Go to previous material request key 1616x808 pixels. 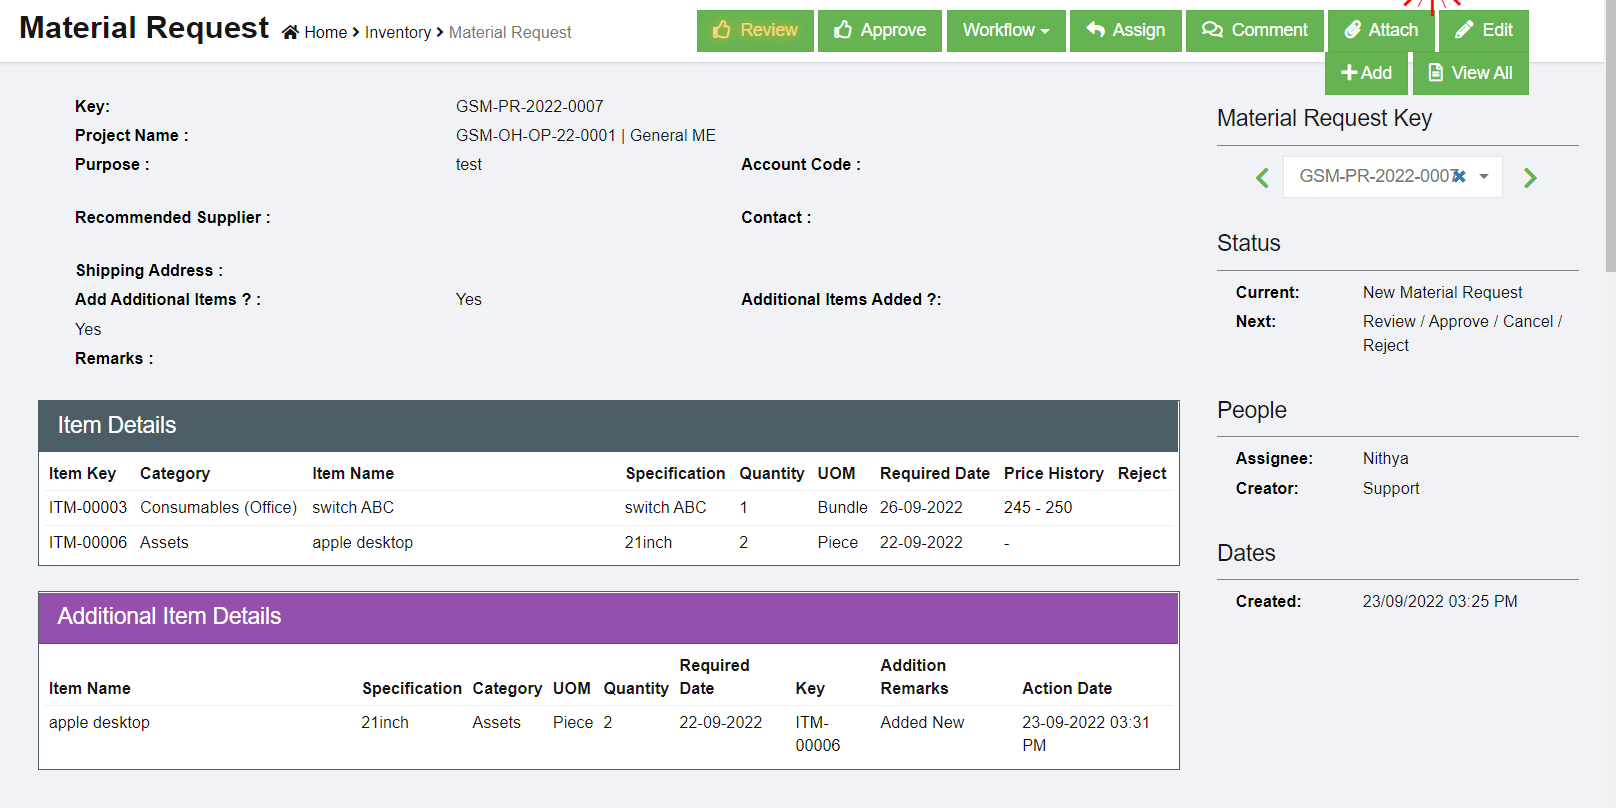point(1262,178)
